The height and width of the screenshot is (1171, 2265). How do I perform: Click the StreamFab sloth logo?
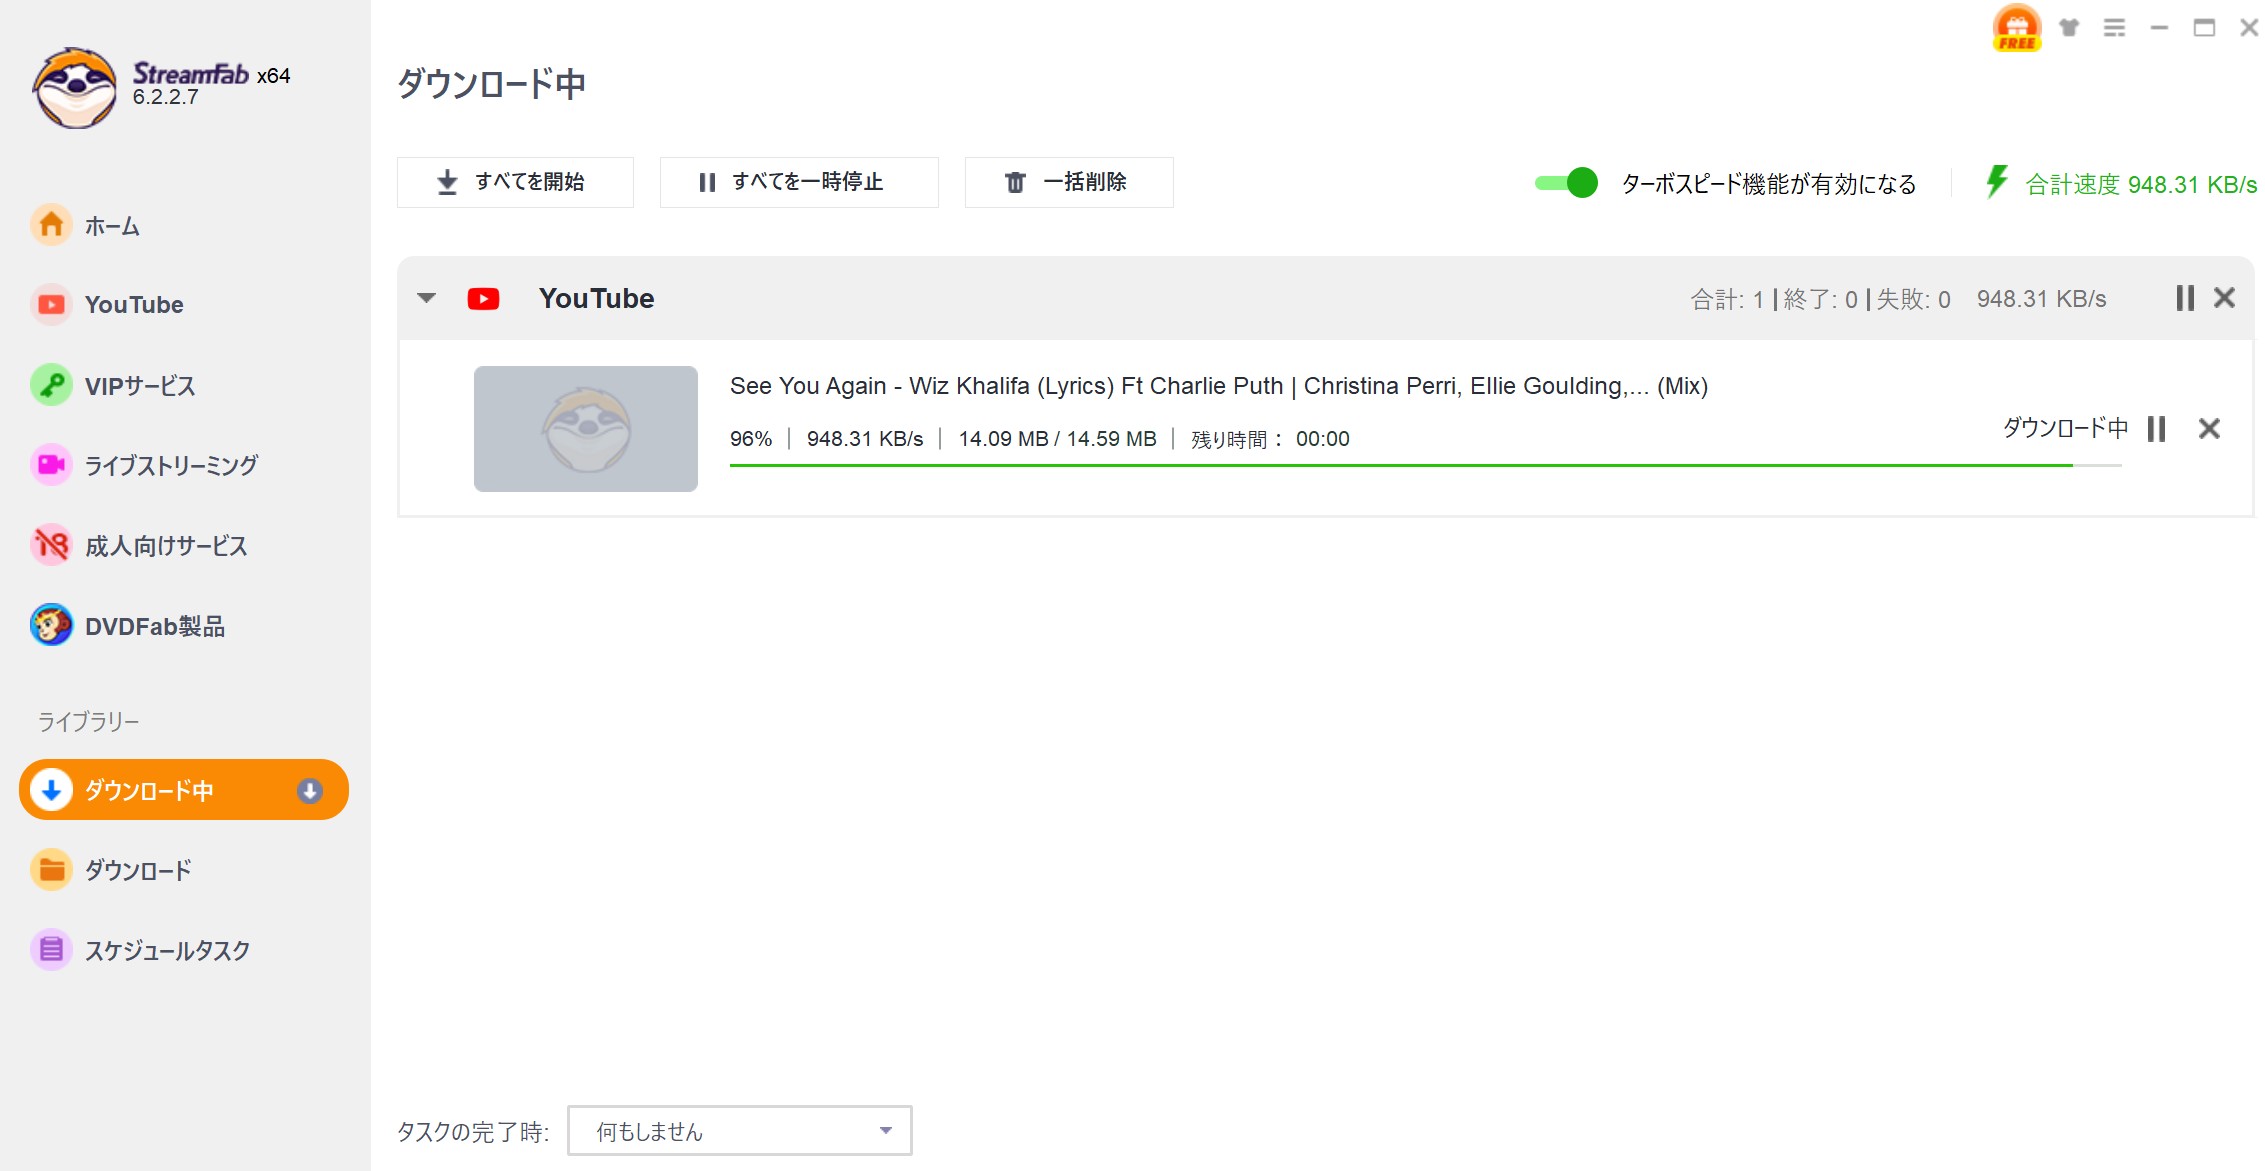pyautogui.click(x=75, y=88)
